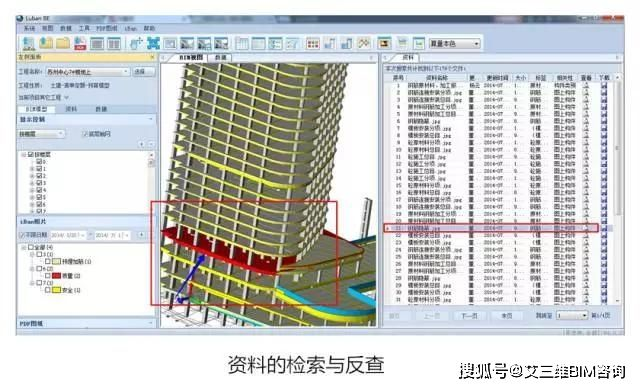640x388 pixels.
Task: Close the left panel with its X button
Action: (x=152, y=57)
